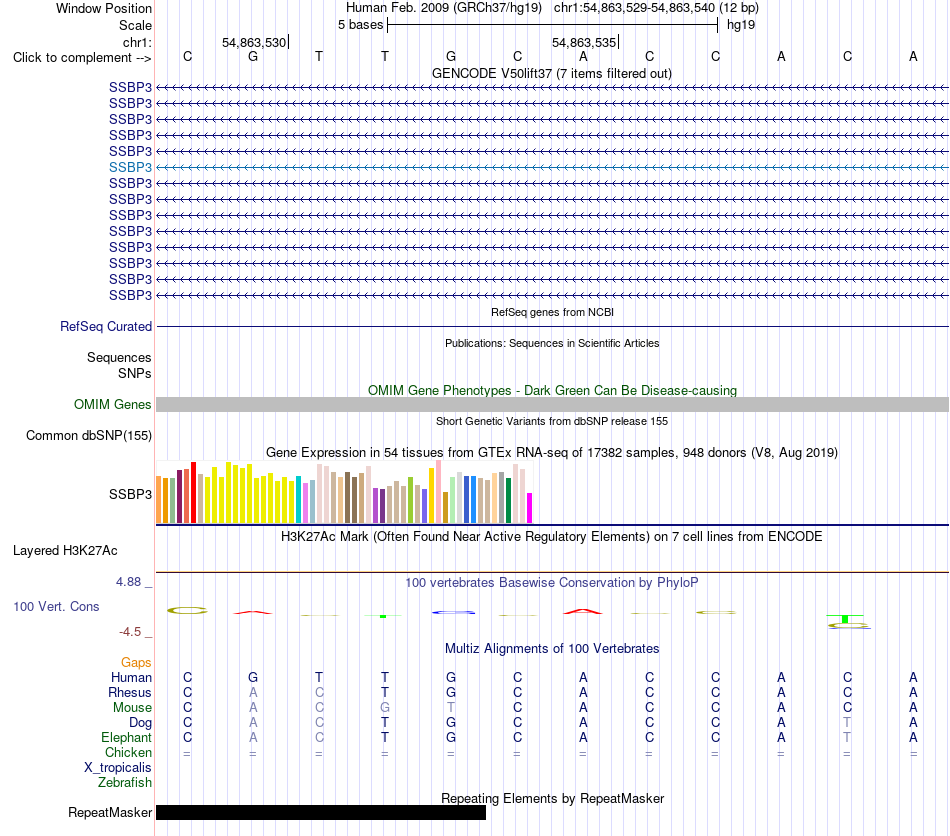Click the OMIM Genes track label

113,405
